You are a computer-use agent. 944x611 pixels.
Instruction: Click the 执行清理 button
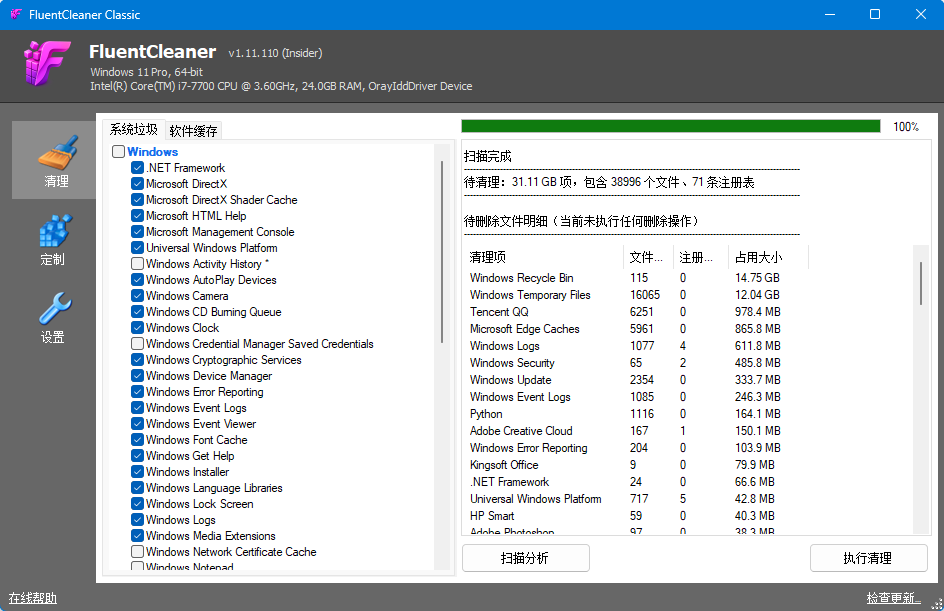tap(868, 558)
